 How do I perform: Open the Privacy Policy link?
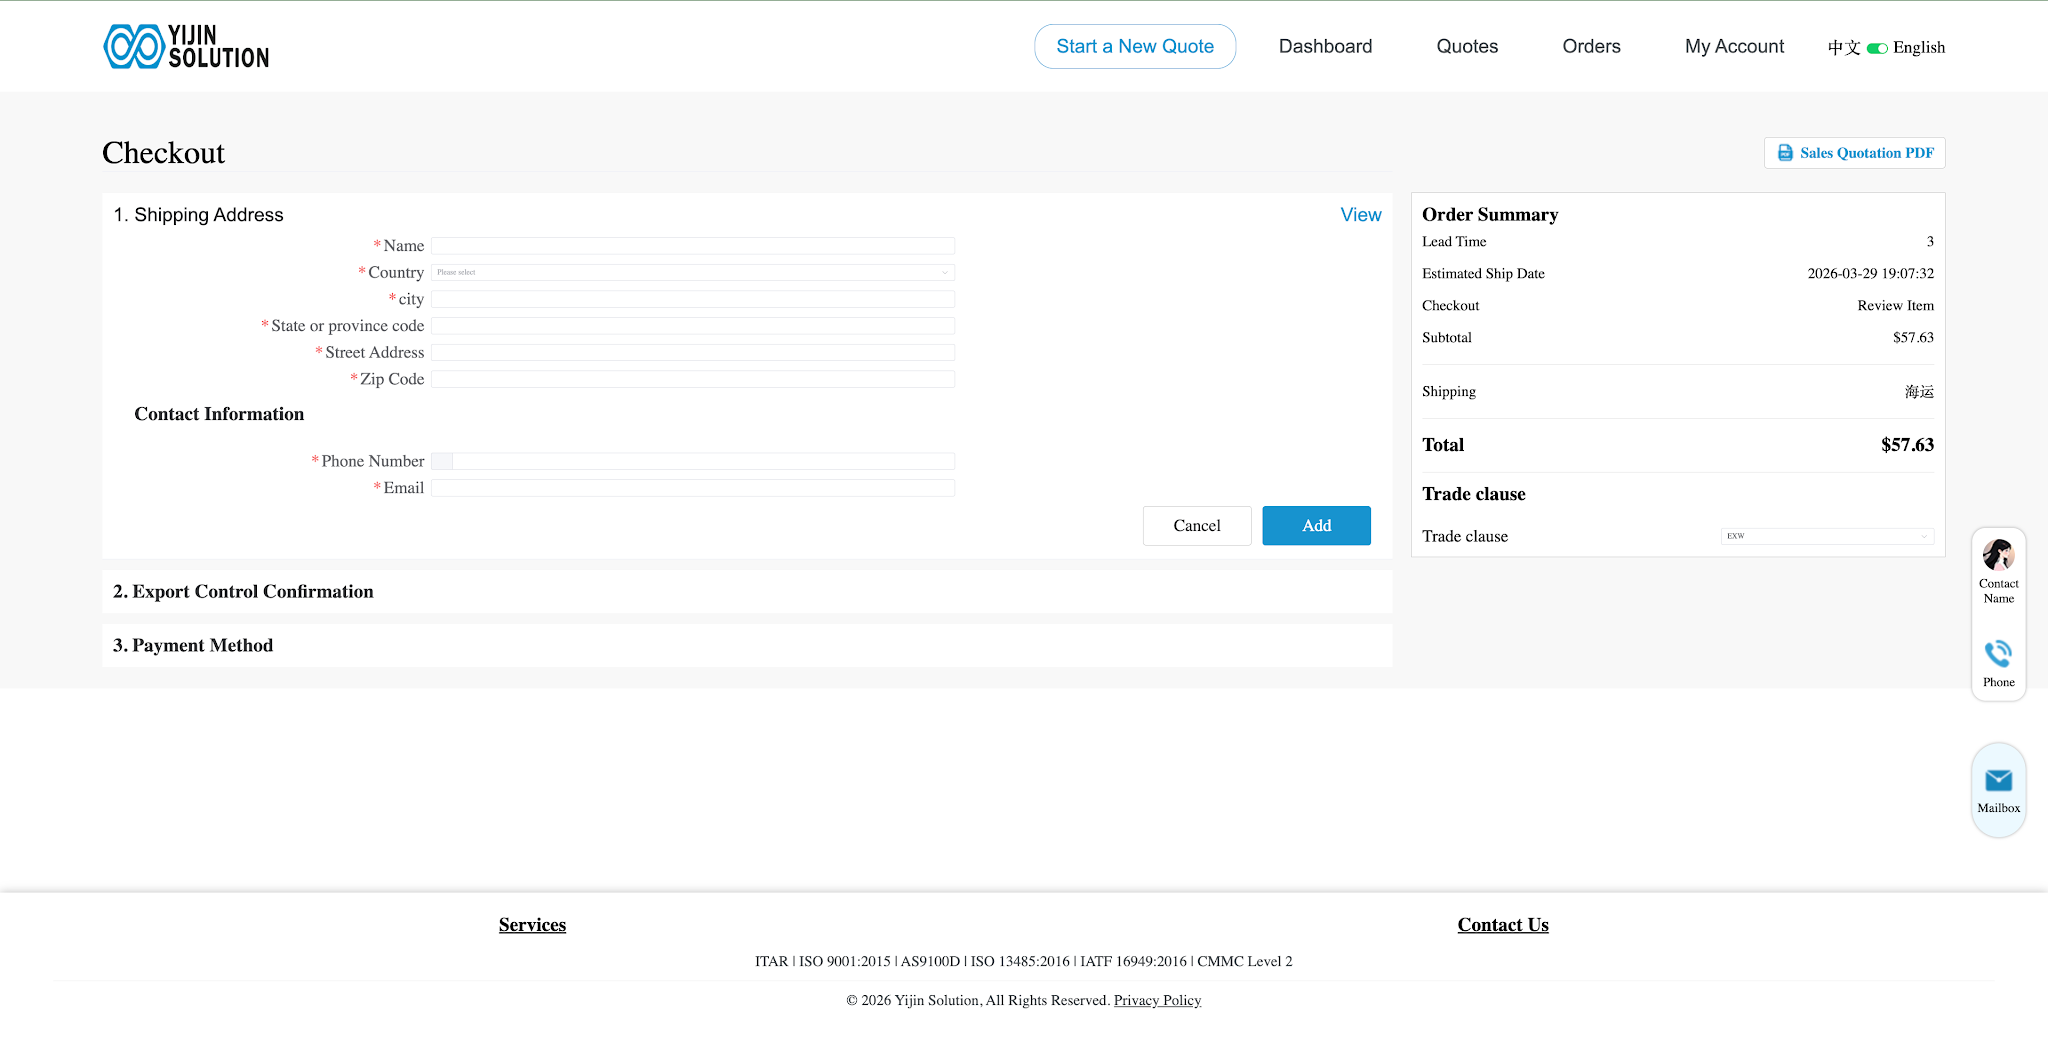coord(1157,1000)
